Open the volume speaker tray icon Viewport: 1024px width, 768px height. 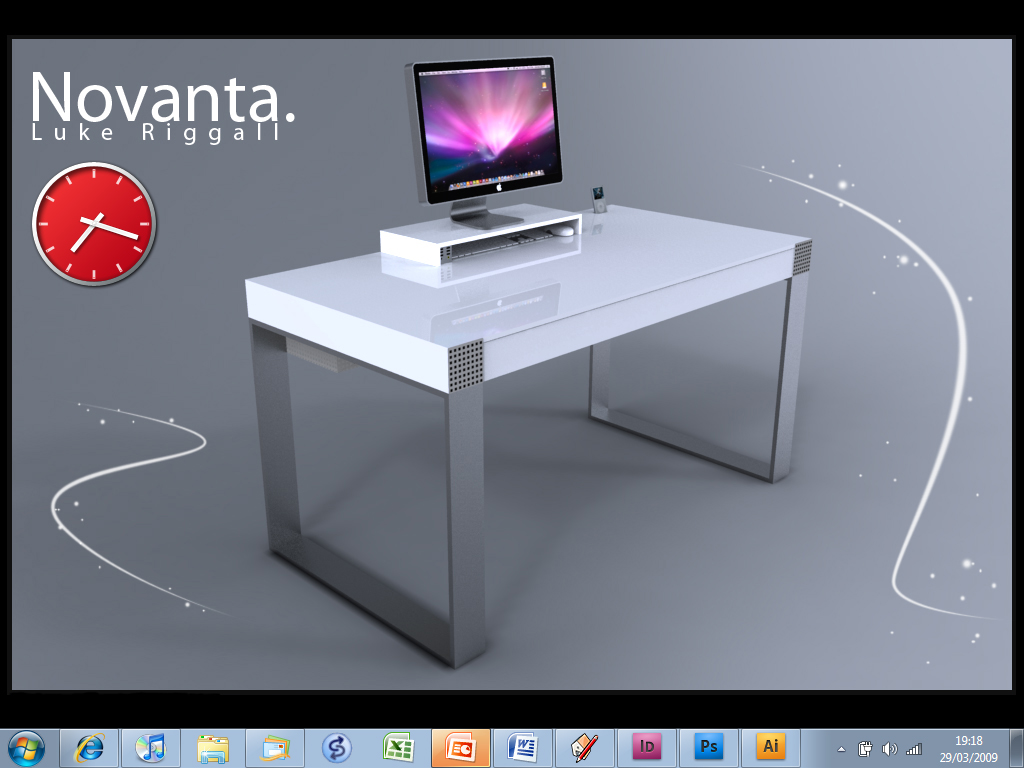pos(889,749)
